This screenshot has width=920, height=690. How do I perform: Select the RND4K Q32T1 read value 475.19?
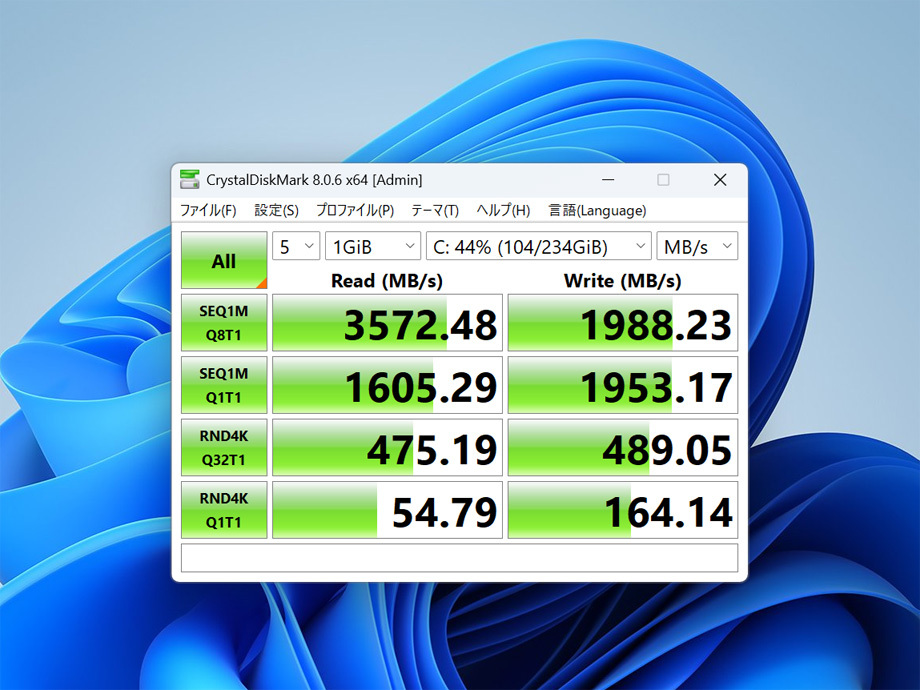pyautogui.click(x=387, y=448)
